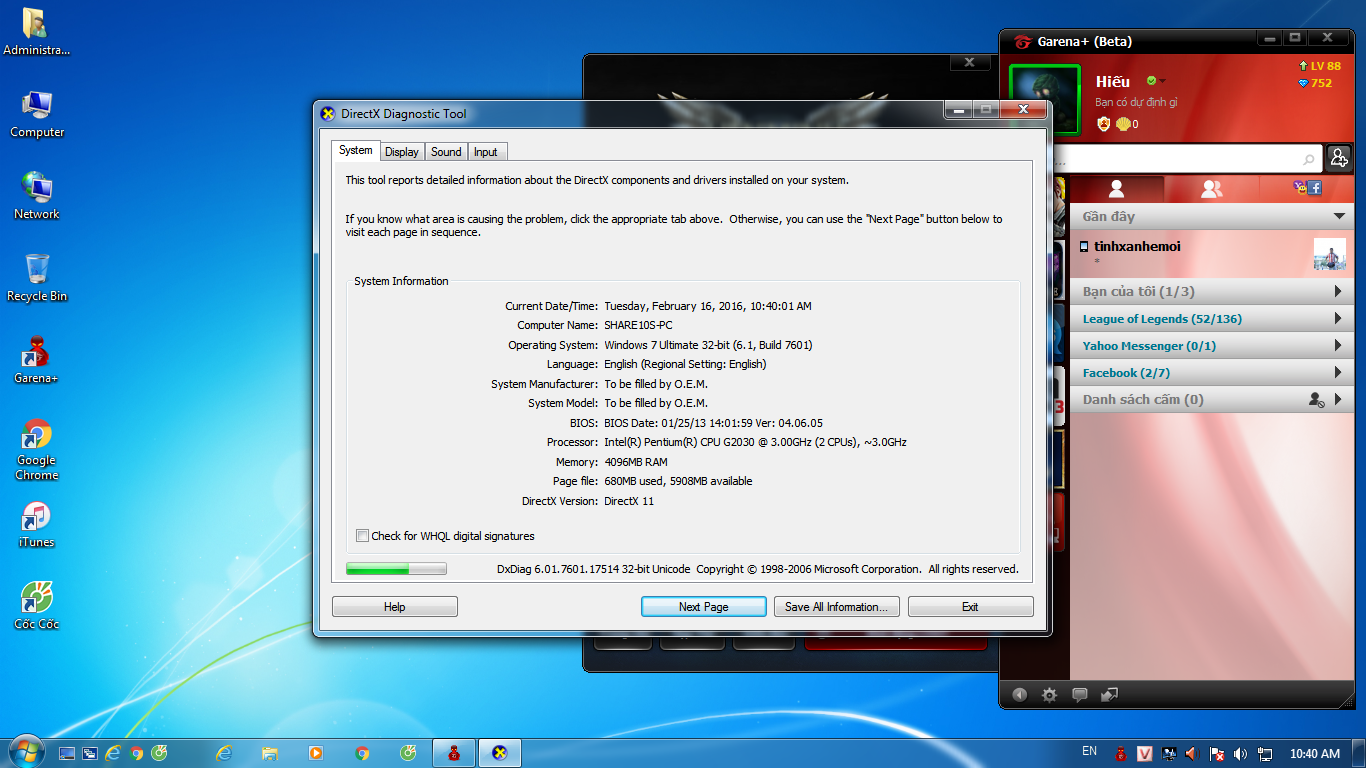
Task: Click the search magnifier in Garena
Action: [1309, 159]
